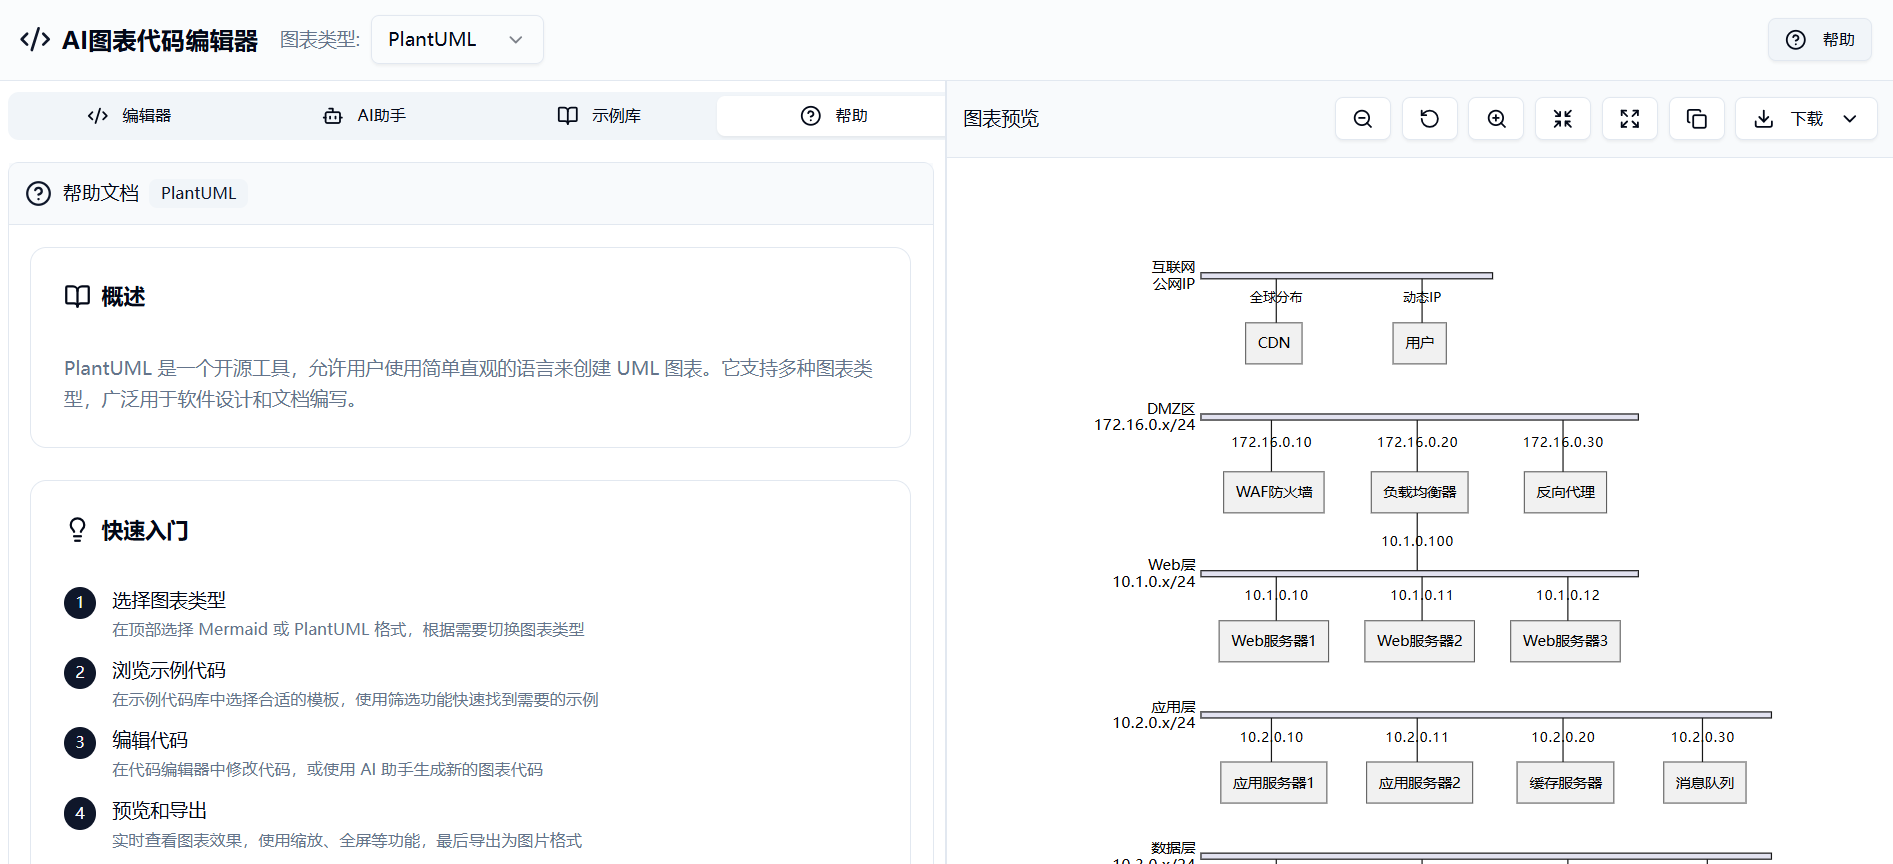Click the 172.16.0.10 address label

point(1271,442)
